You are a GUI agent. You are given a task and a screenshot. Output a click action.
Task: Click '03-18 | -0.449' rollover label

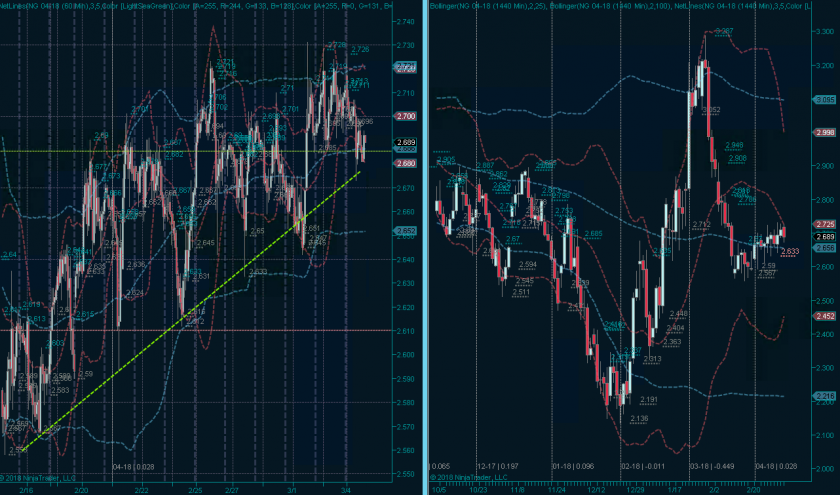(x=712, y=467)
